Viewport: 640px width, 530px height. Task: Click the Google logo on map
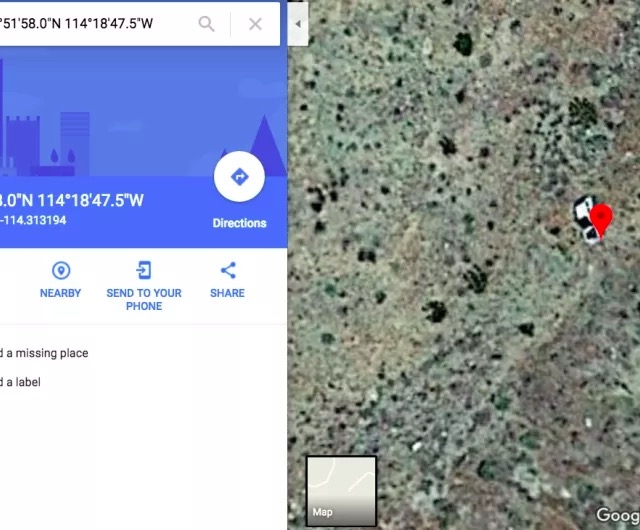coord(618,515)
